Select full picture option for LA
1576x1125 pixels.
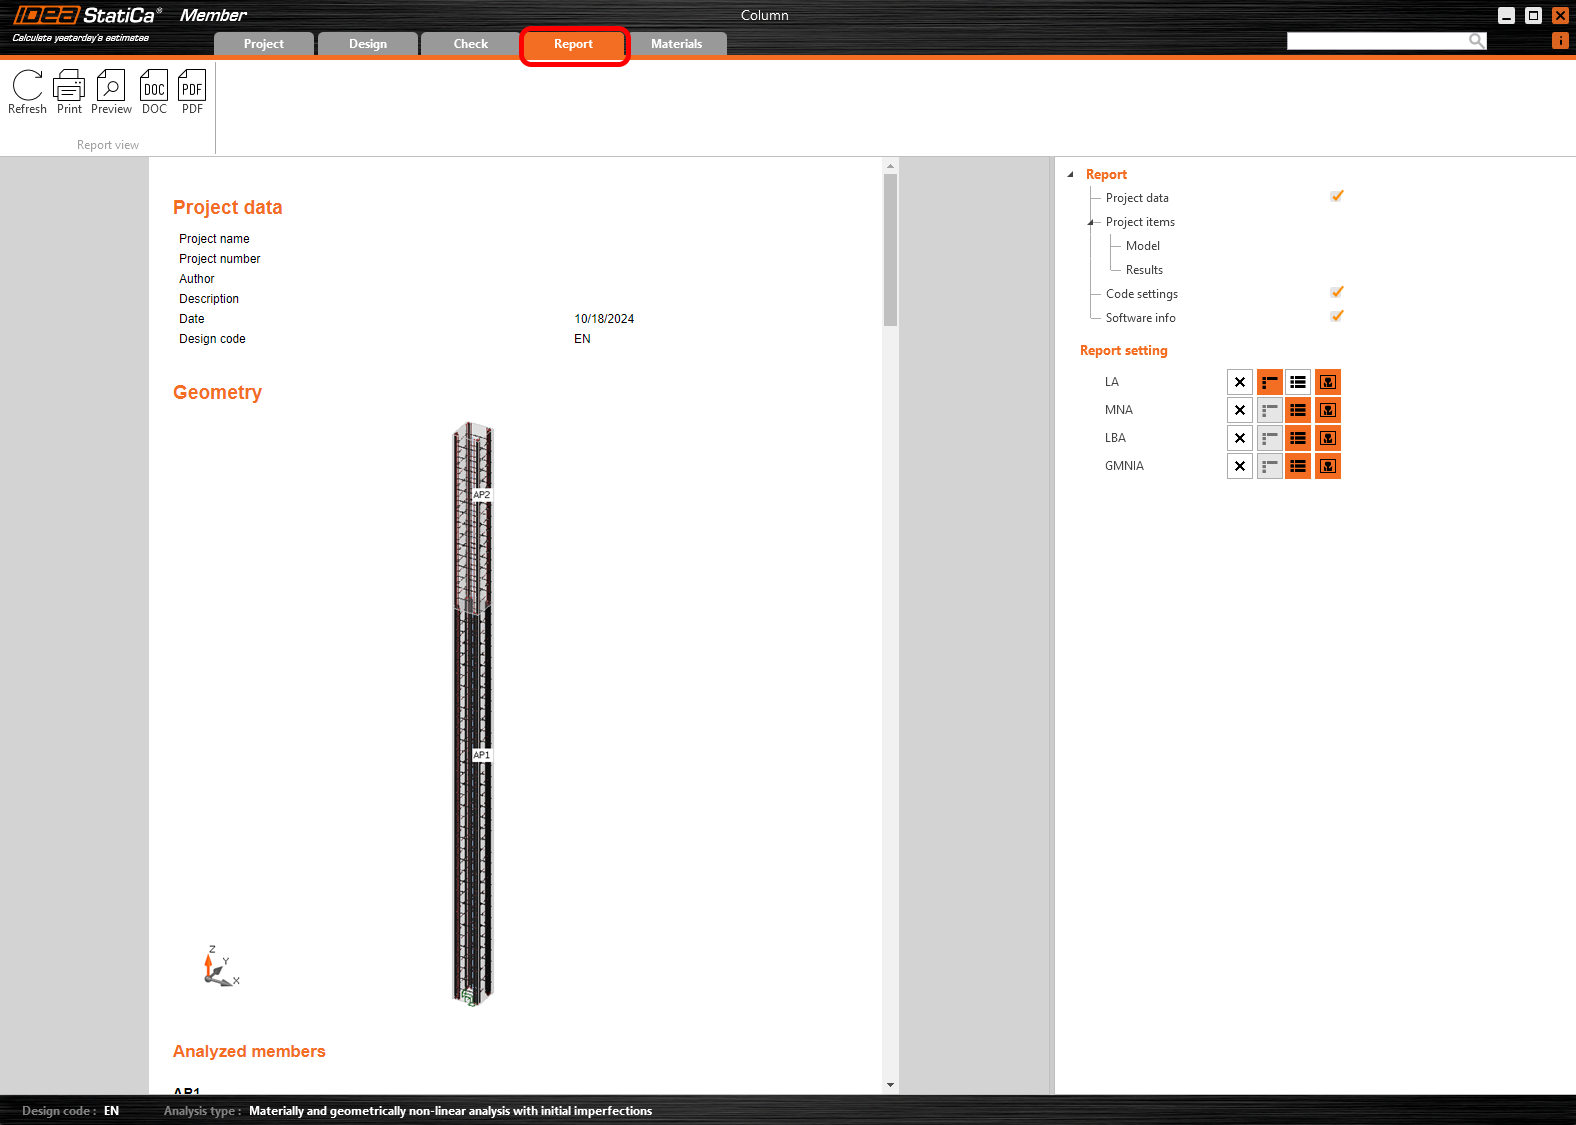point(1328,382)
